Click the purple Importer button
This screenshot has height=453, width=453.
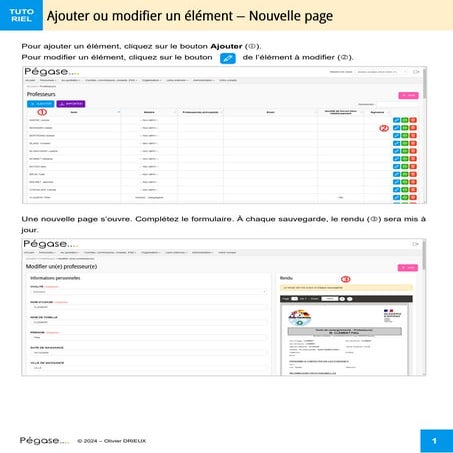click(x=71, y=104)
